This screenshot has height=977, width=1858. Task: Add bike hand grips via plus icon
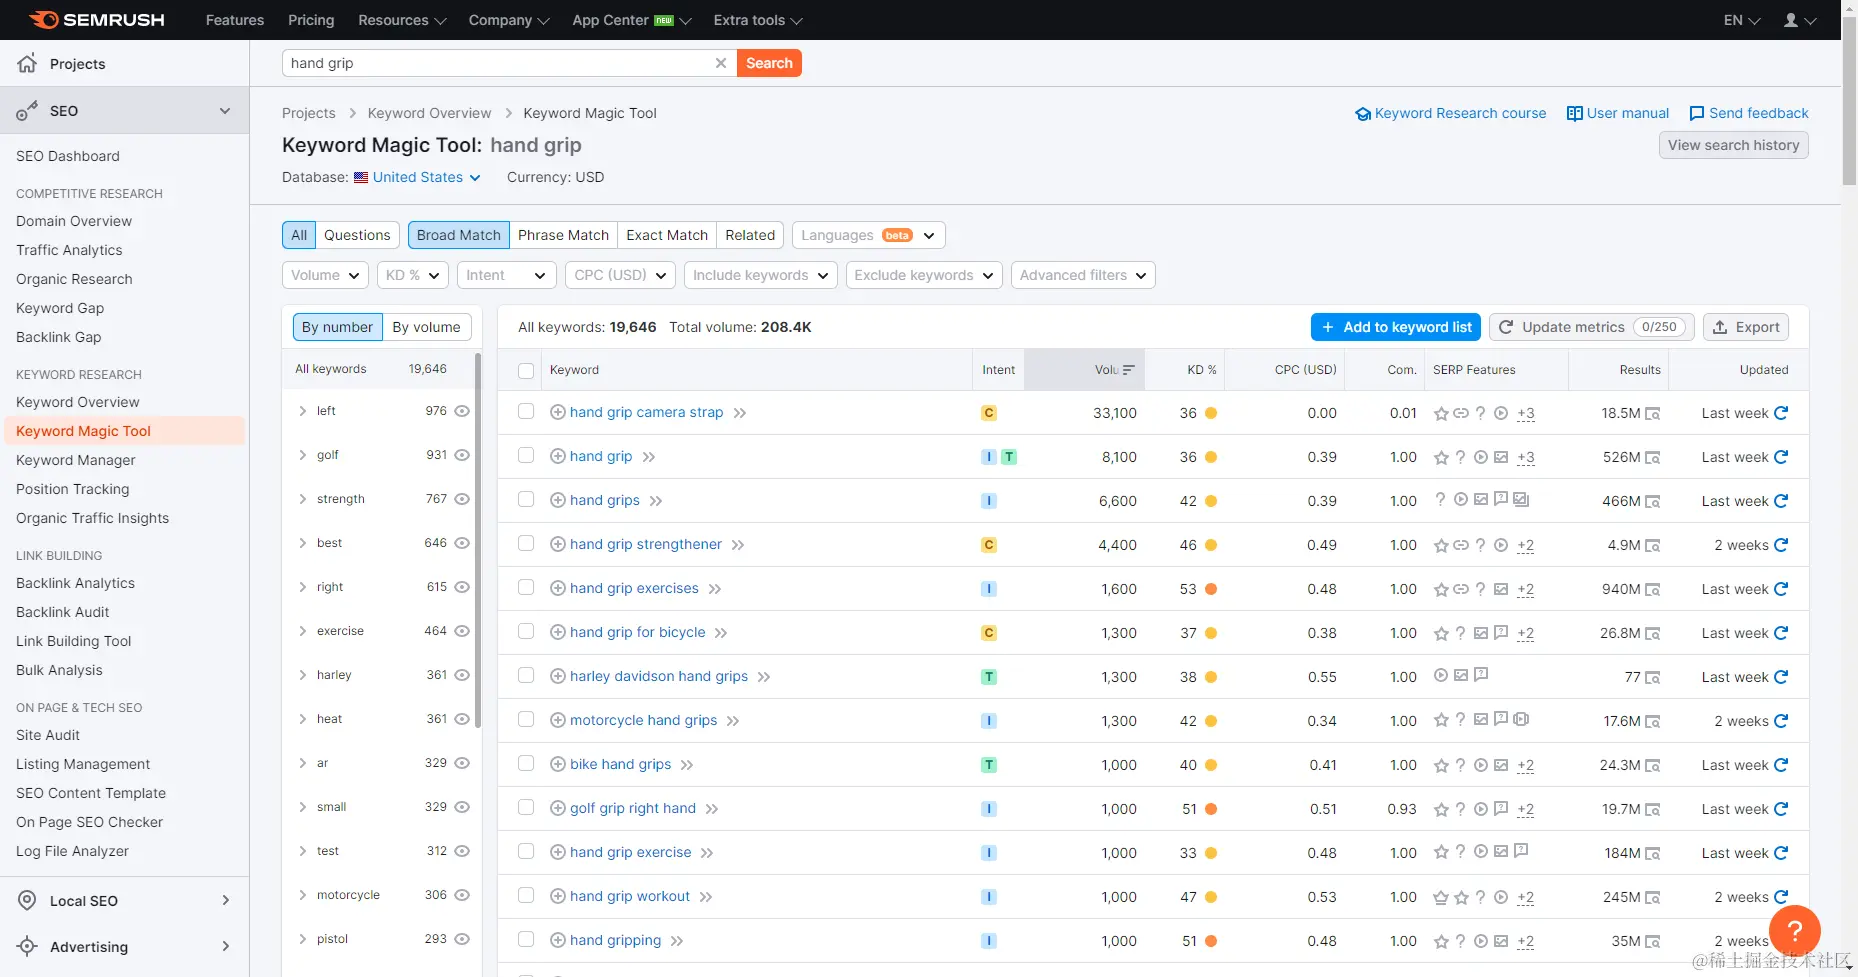tap(558, 764)
